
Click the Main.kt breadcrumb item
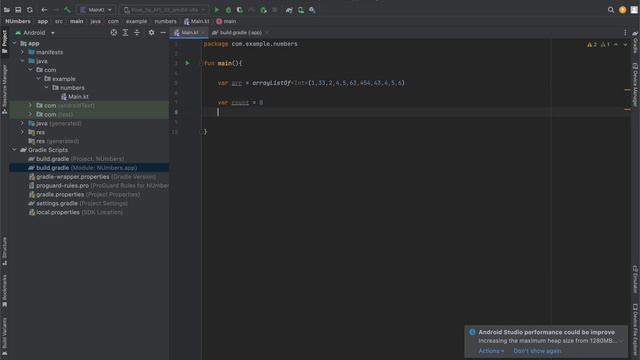click(197, 21)
